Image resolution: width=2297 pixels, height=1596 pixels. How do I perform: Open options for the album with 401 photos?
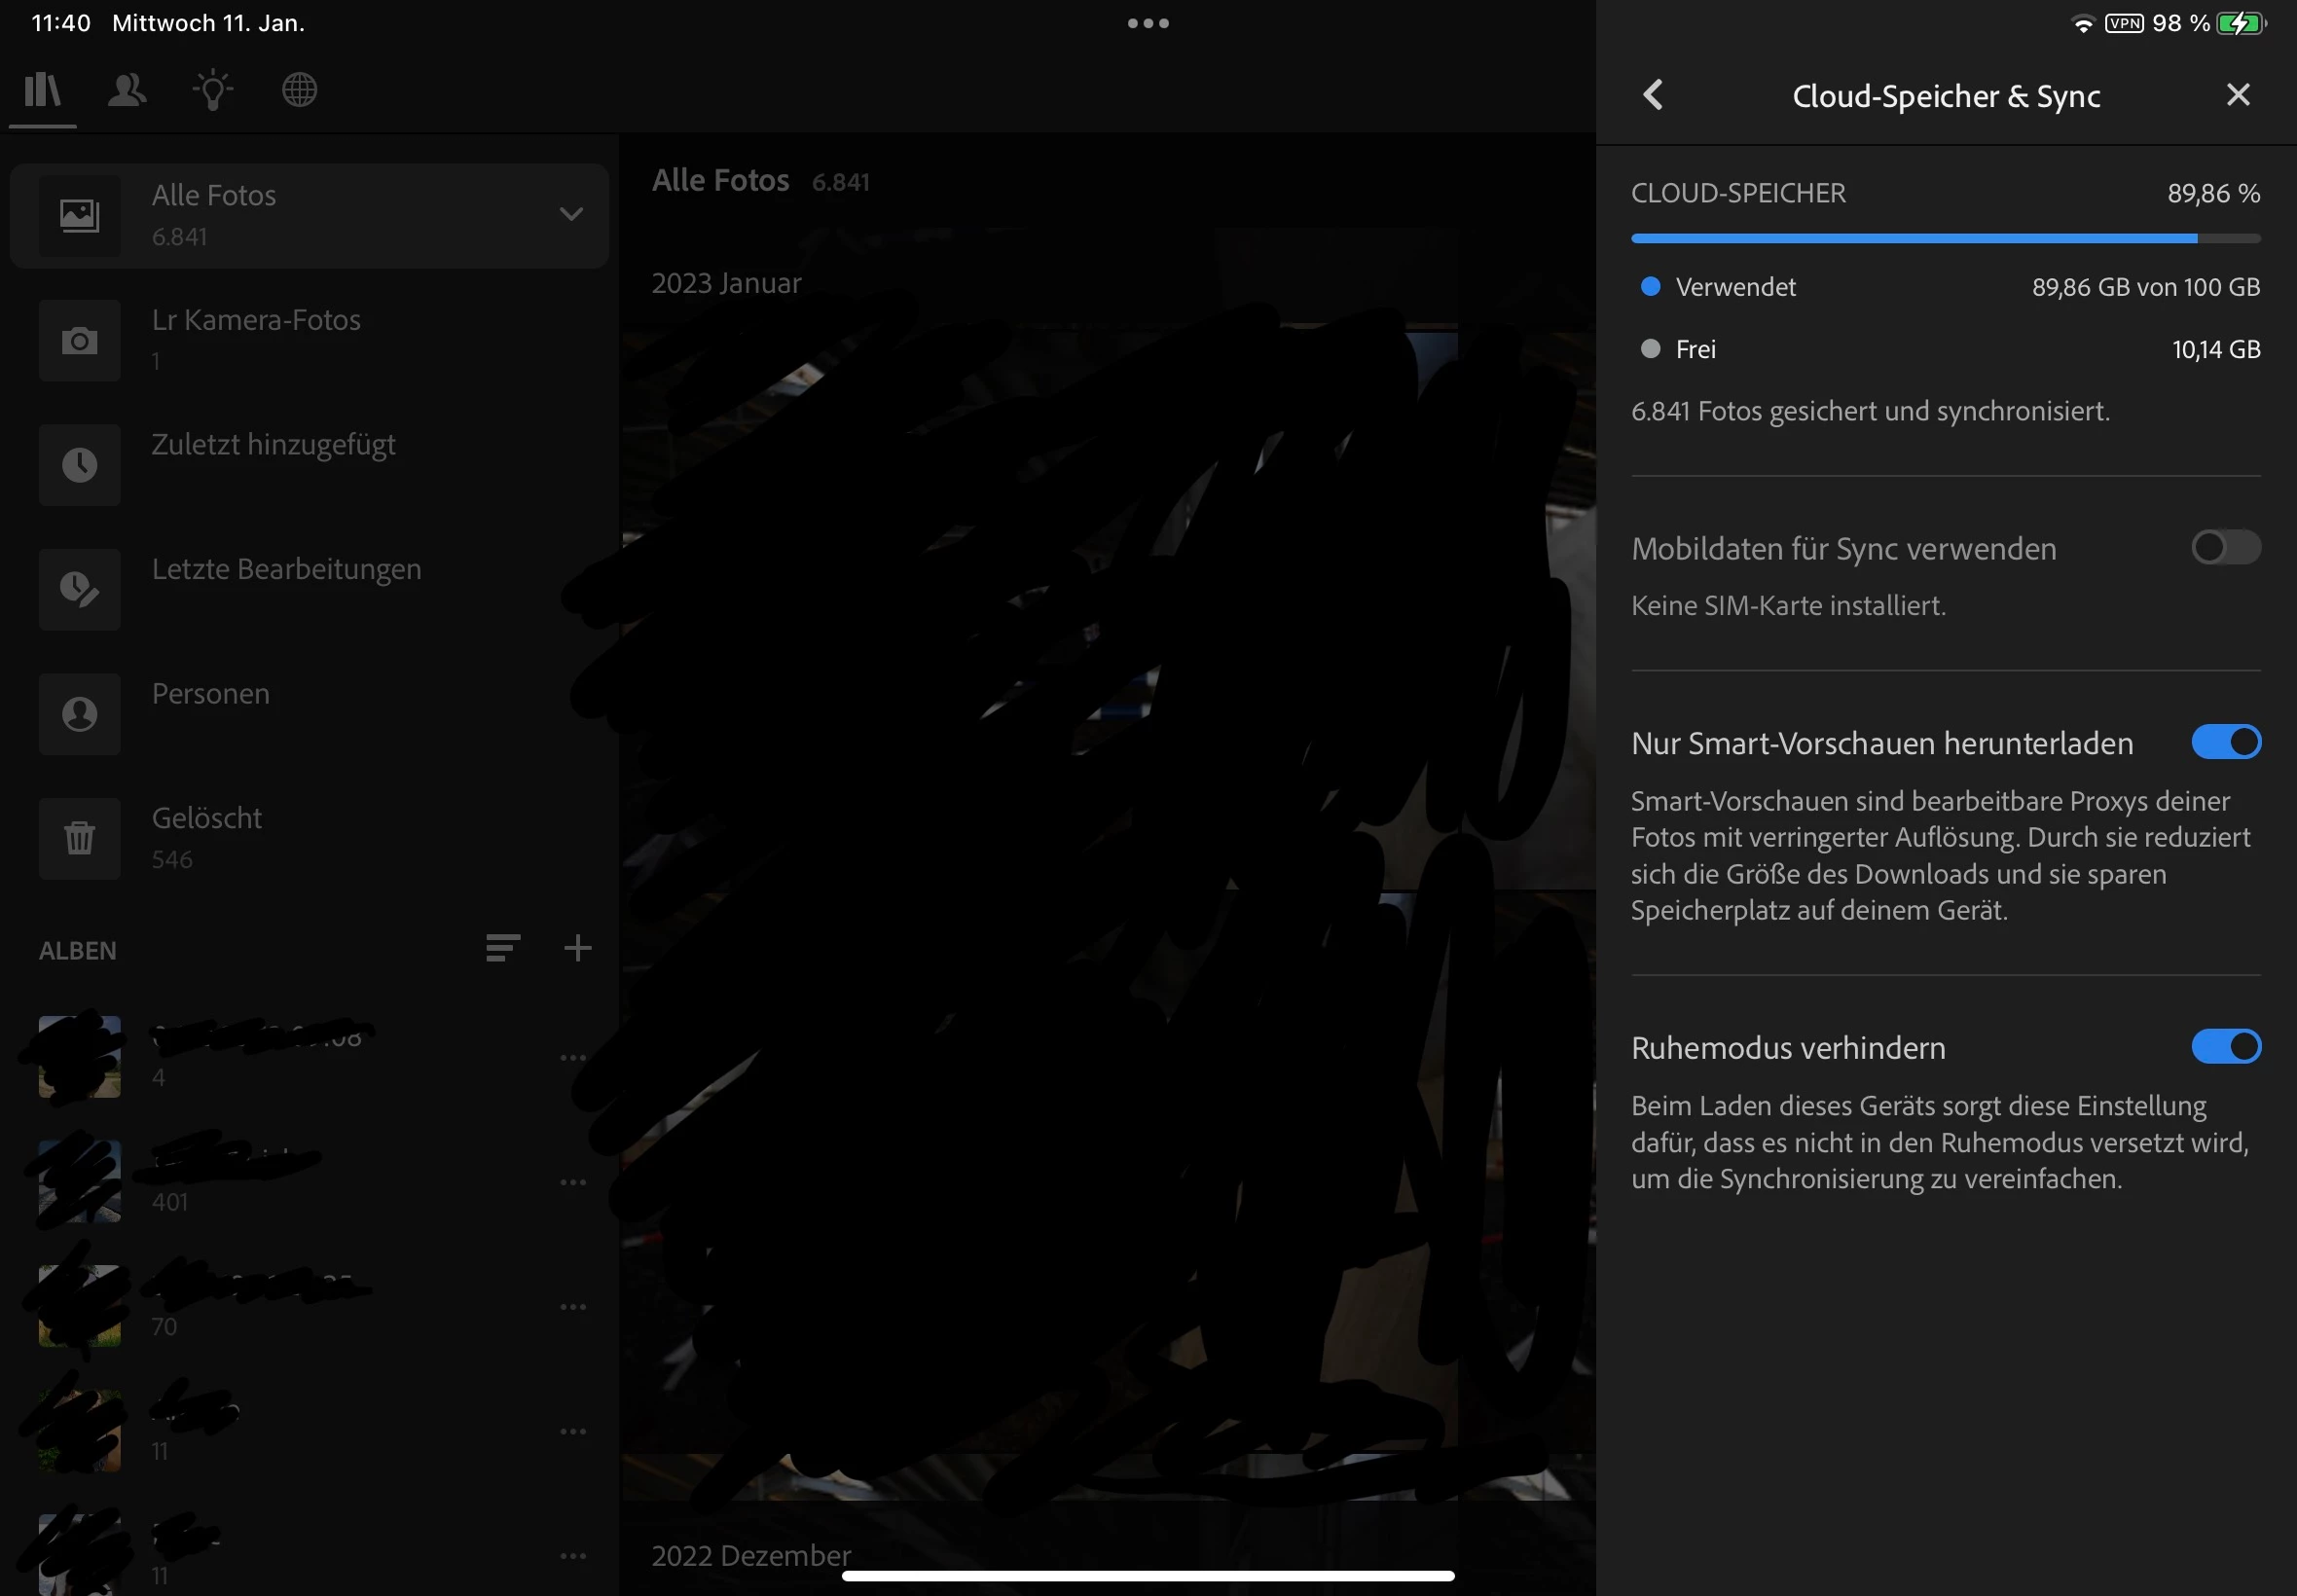click(x=573, y=1182)
